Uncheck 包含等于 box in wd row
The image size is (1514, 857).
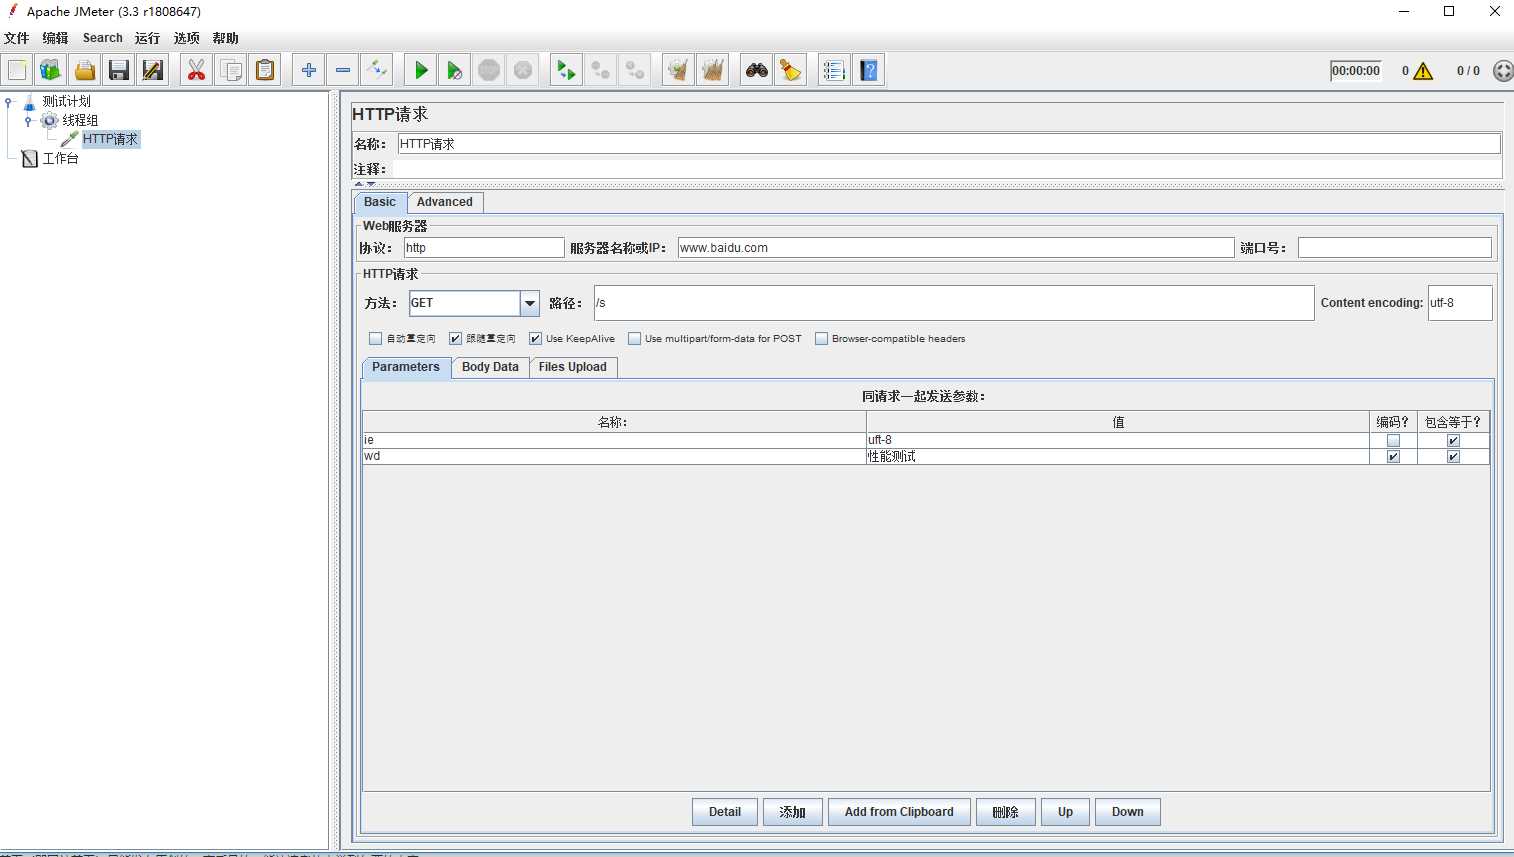1453,457
